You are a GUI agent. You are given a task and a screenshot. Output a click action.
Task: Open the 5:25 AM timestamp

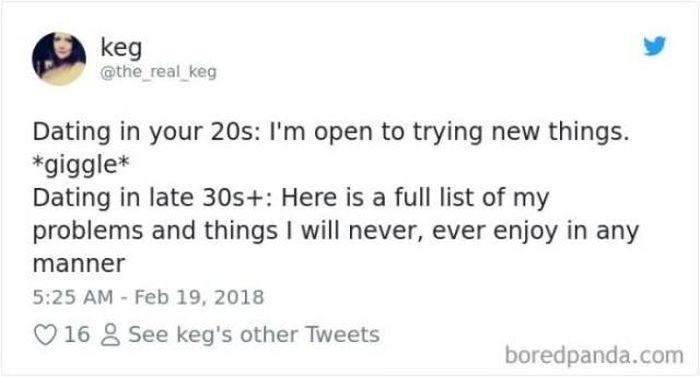pos(73,297)
